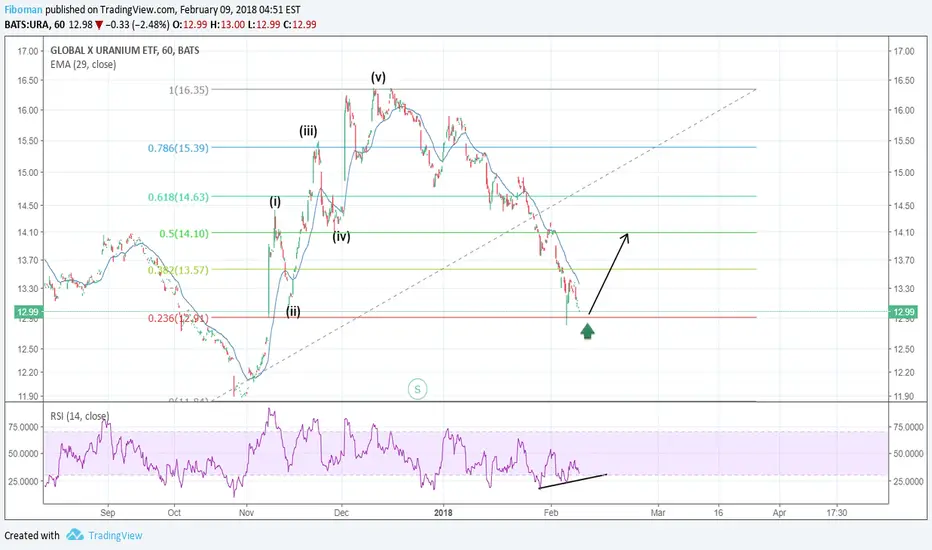The image size is (932, 550).
Task: Click the Nov label on the time axis
Action: [x=246, y=513]
